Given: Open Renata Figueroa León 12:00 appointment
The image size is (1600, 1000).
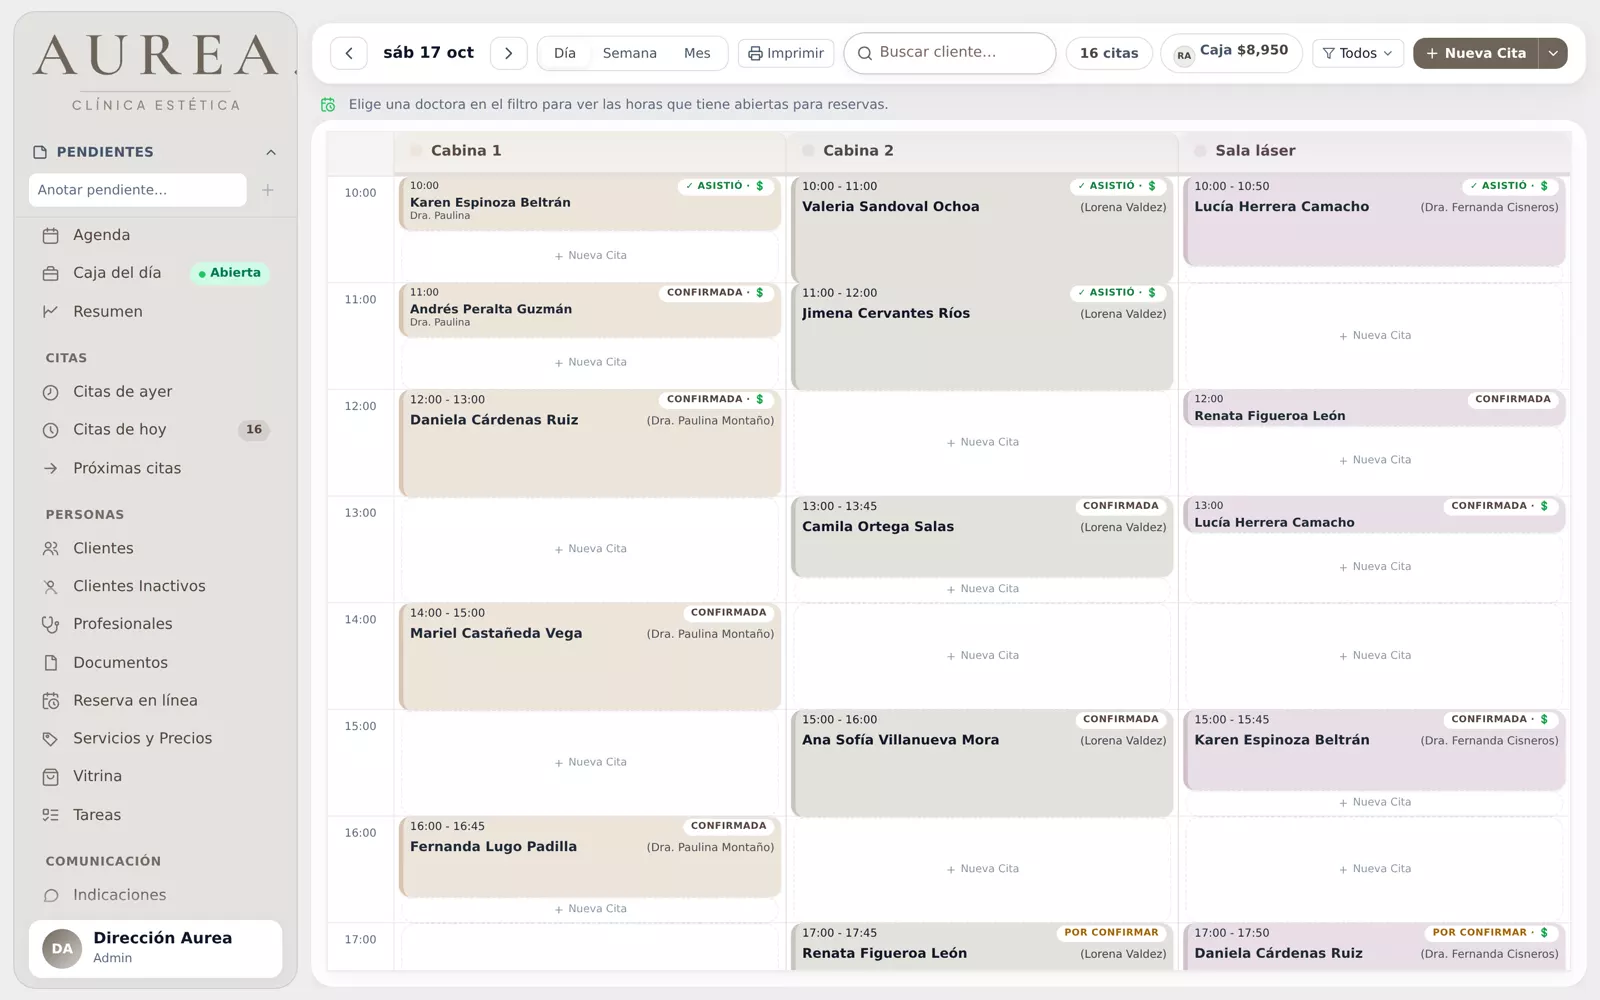Looking at the screenshot, I should click(x=1374, y=408).
